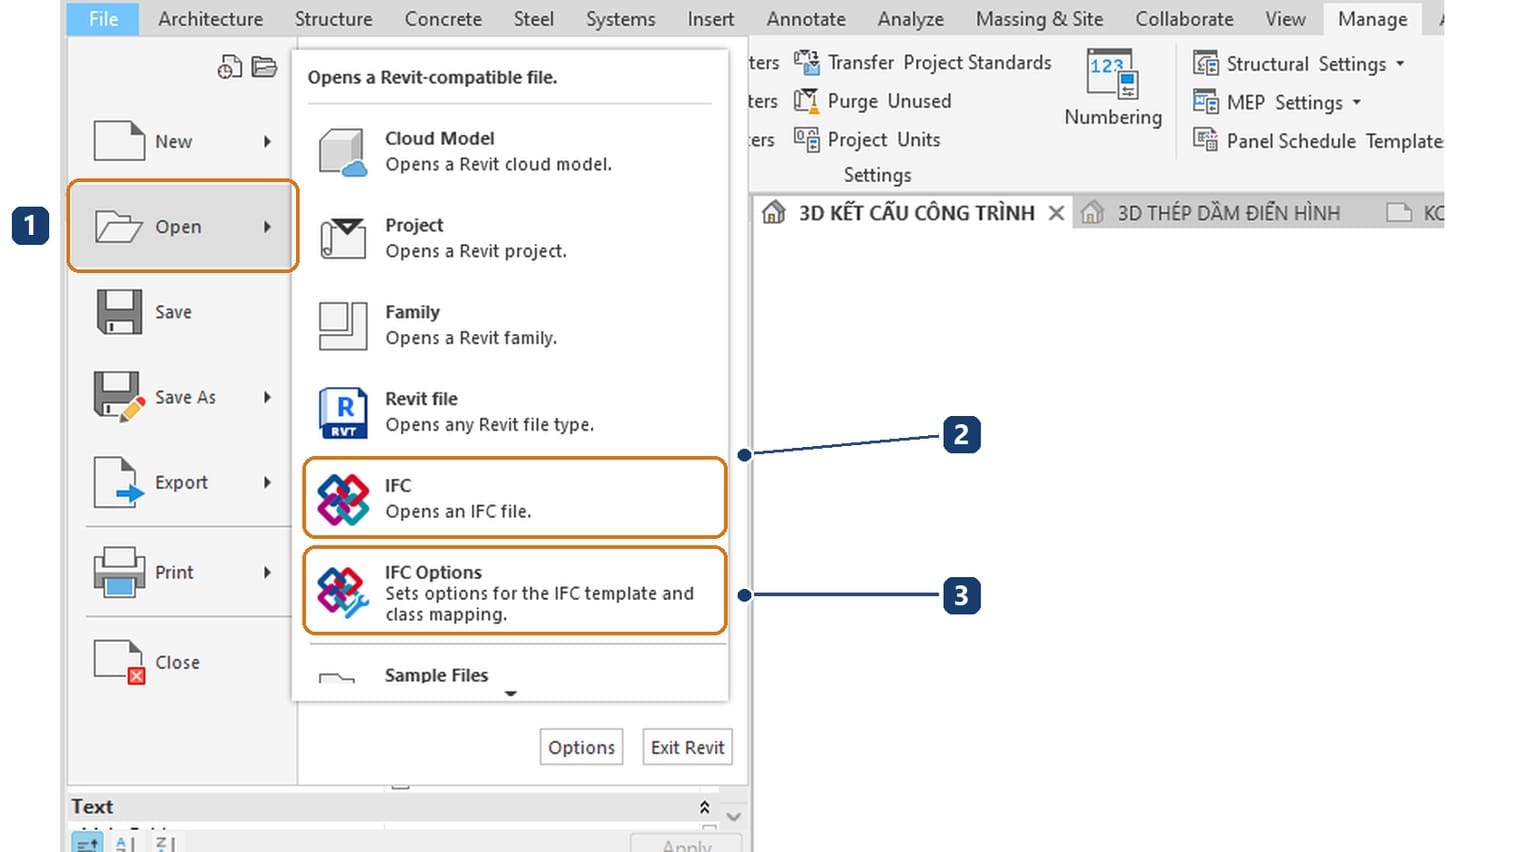Screen dimensions: 1520x852
Task: Click the Cloud Model icon
Action: 343,152
